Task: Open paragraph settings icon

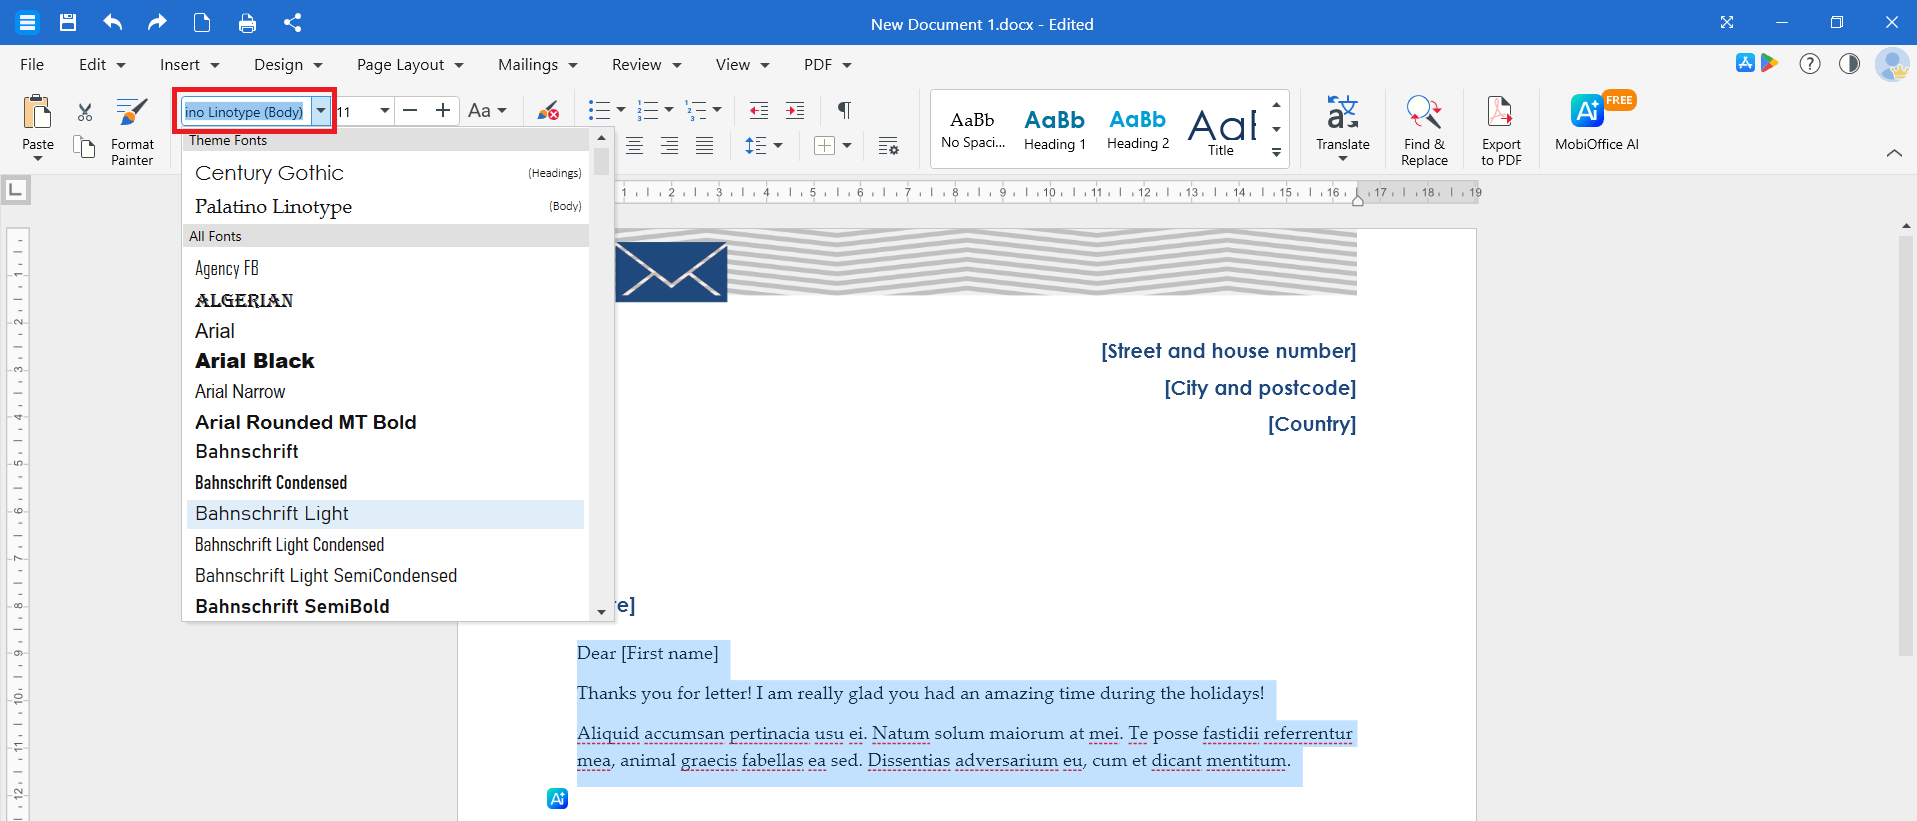Action: coord(888,146)
